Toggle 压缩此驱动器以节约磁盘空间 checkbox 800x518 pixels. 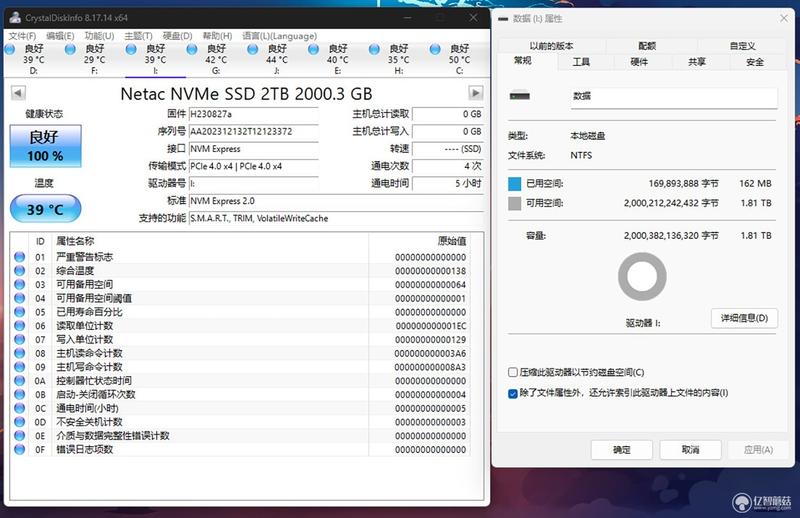(513, 372)
